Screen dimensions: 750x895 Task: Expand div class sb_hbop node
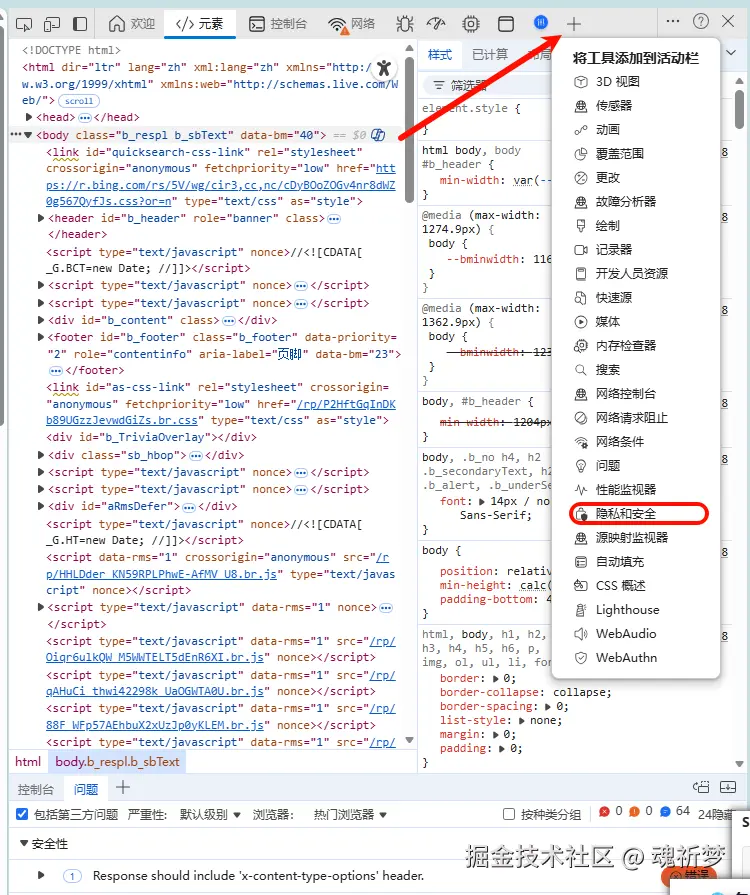point(41,455)
